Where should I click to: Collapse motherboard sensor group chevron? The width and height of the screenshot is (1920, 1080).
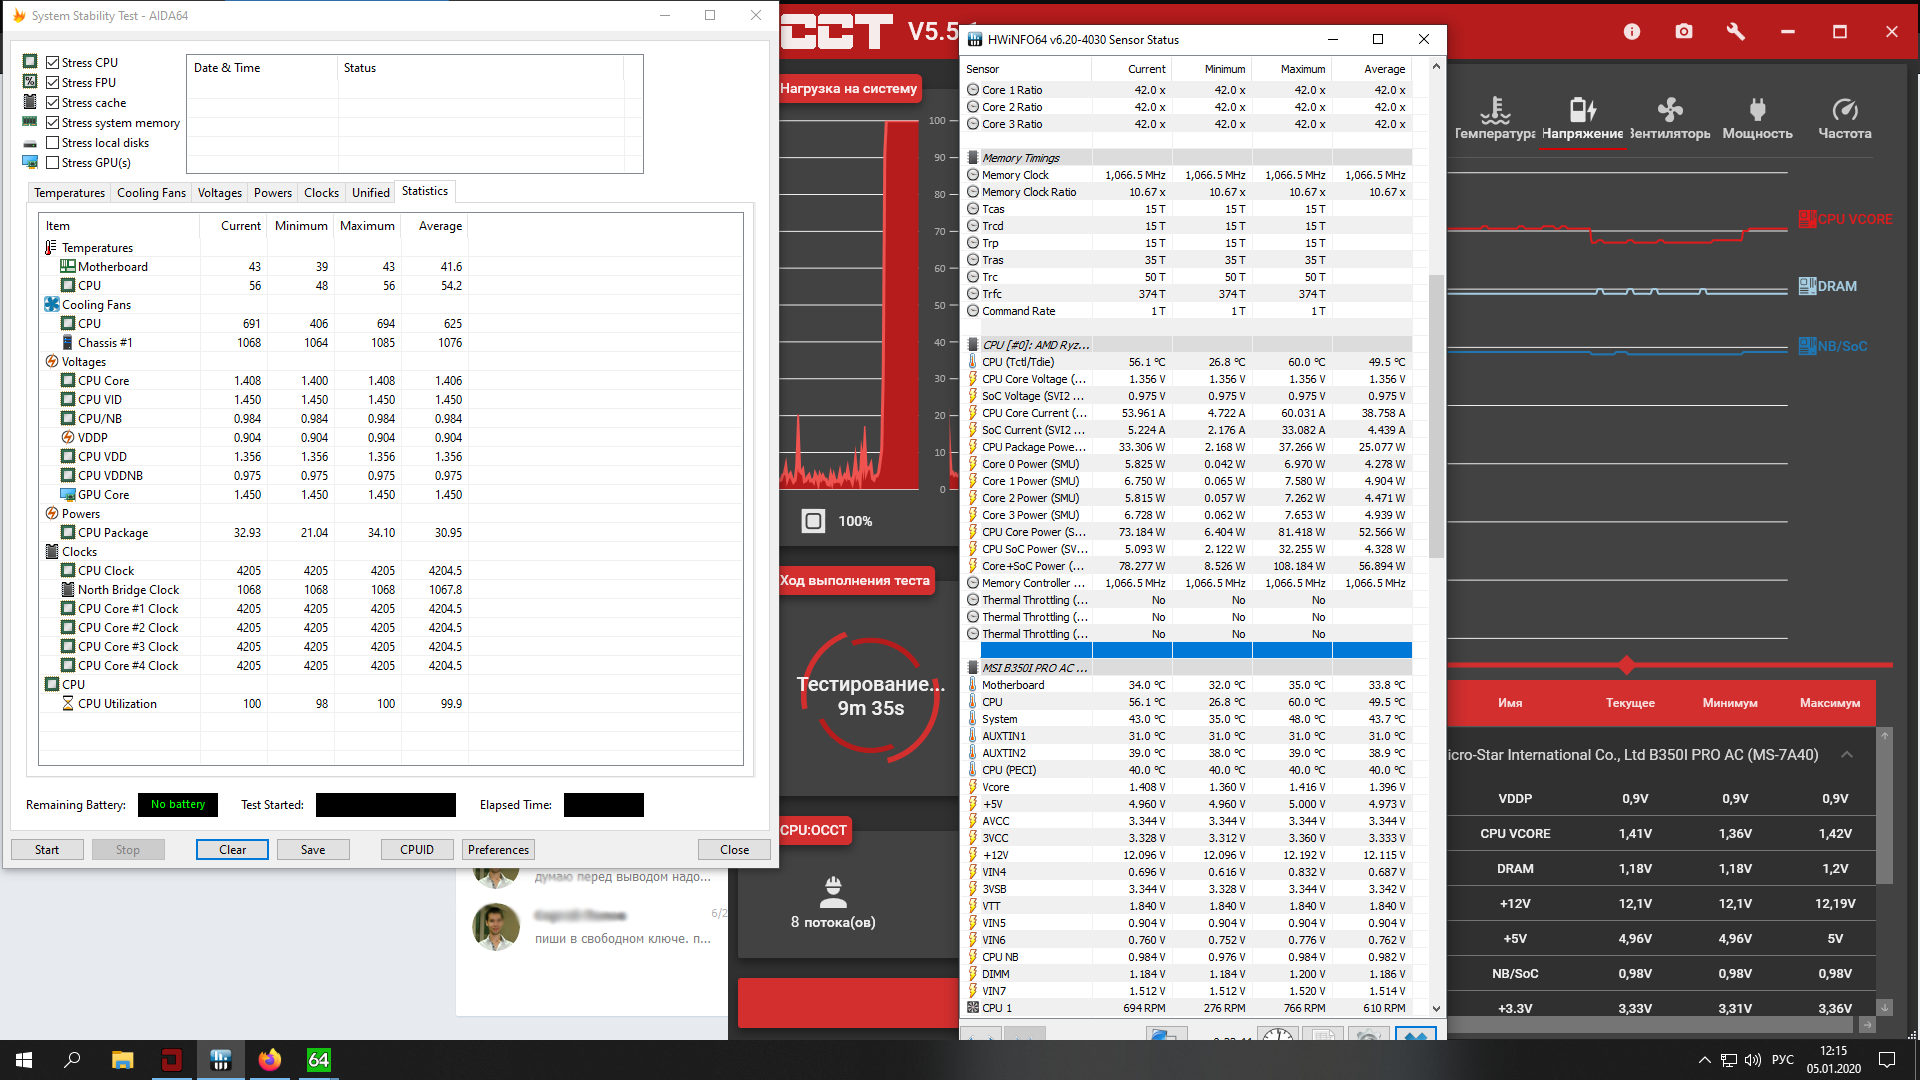[1847, 755]
